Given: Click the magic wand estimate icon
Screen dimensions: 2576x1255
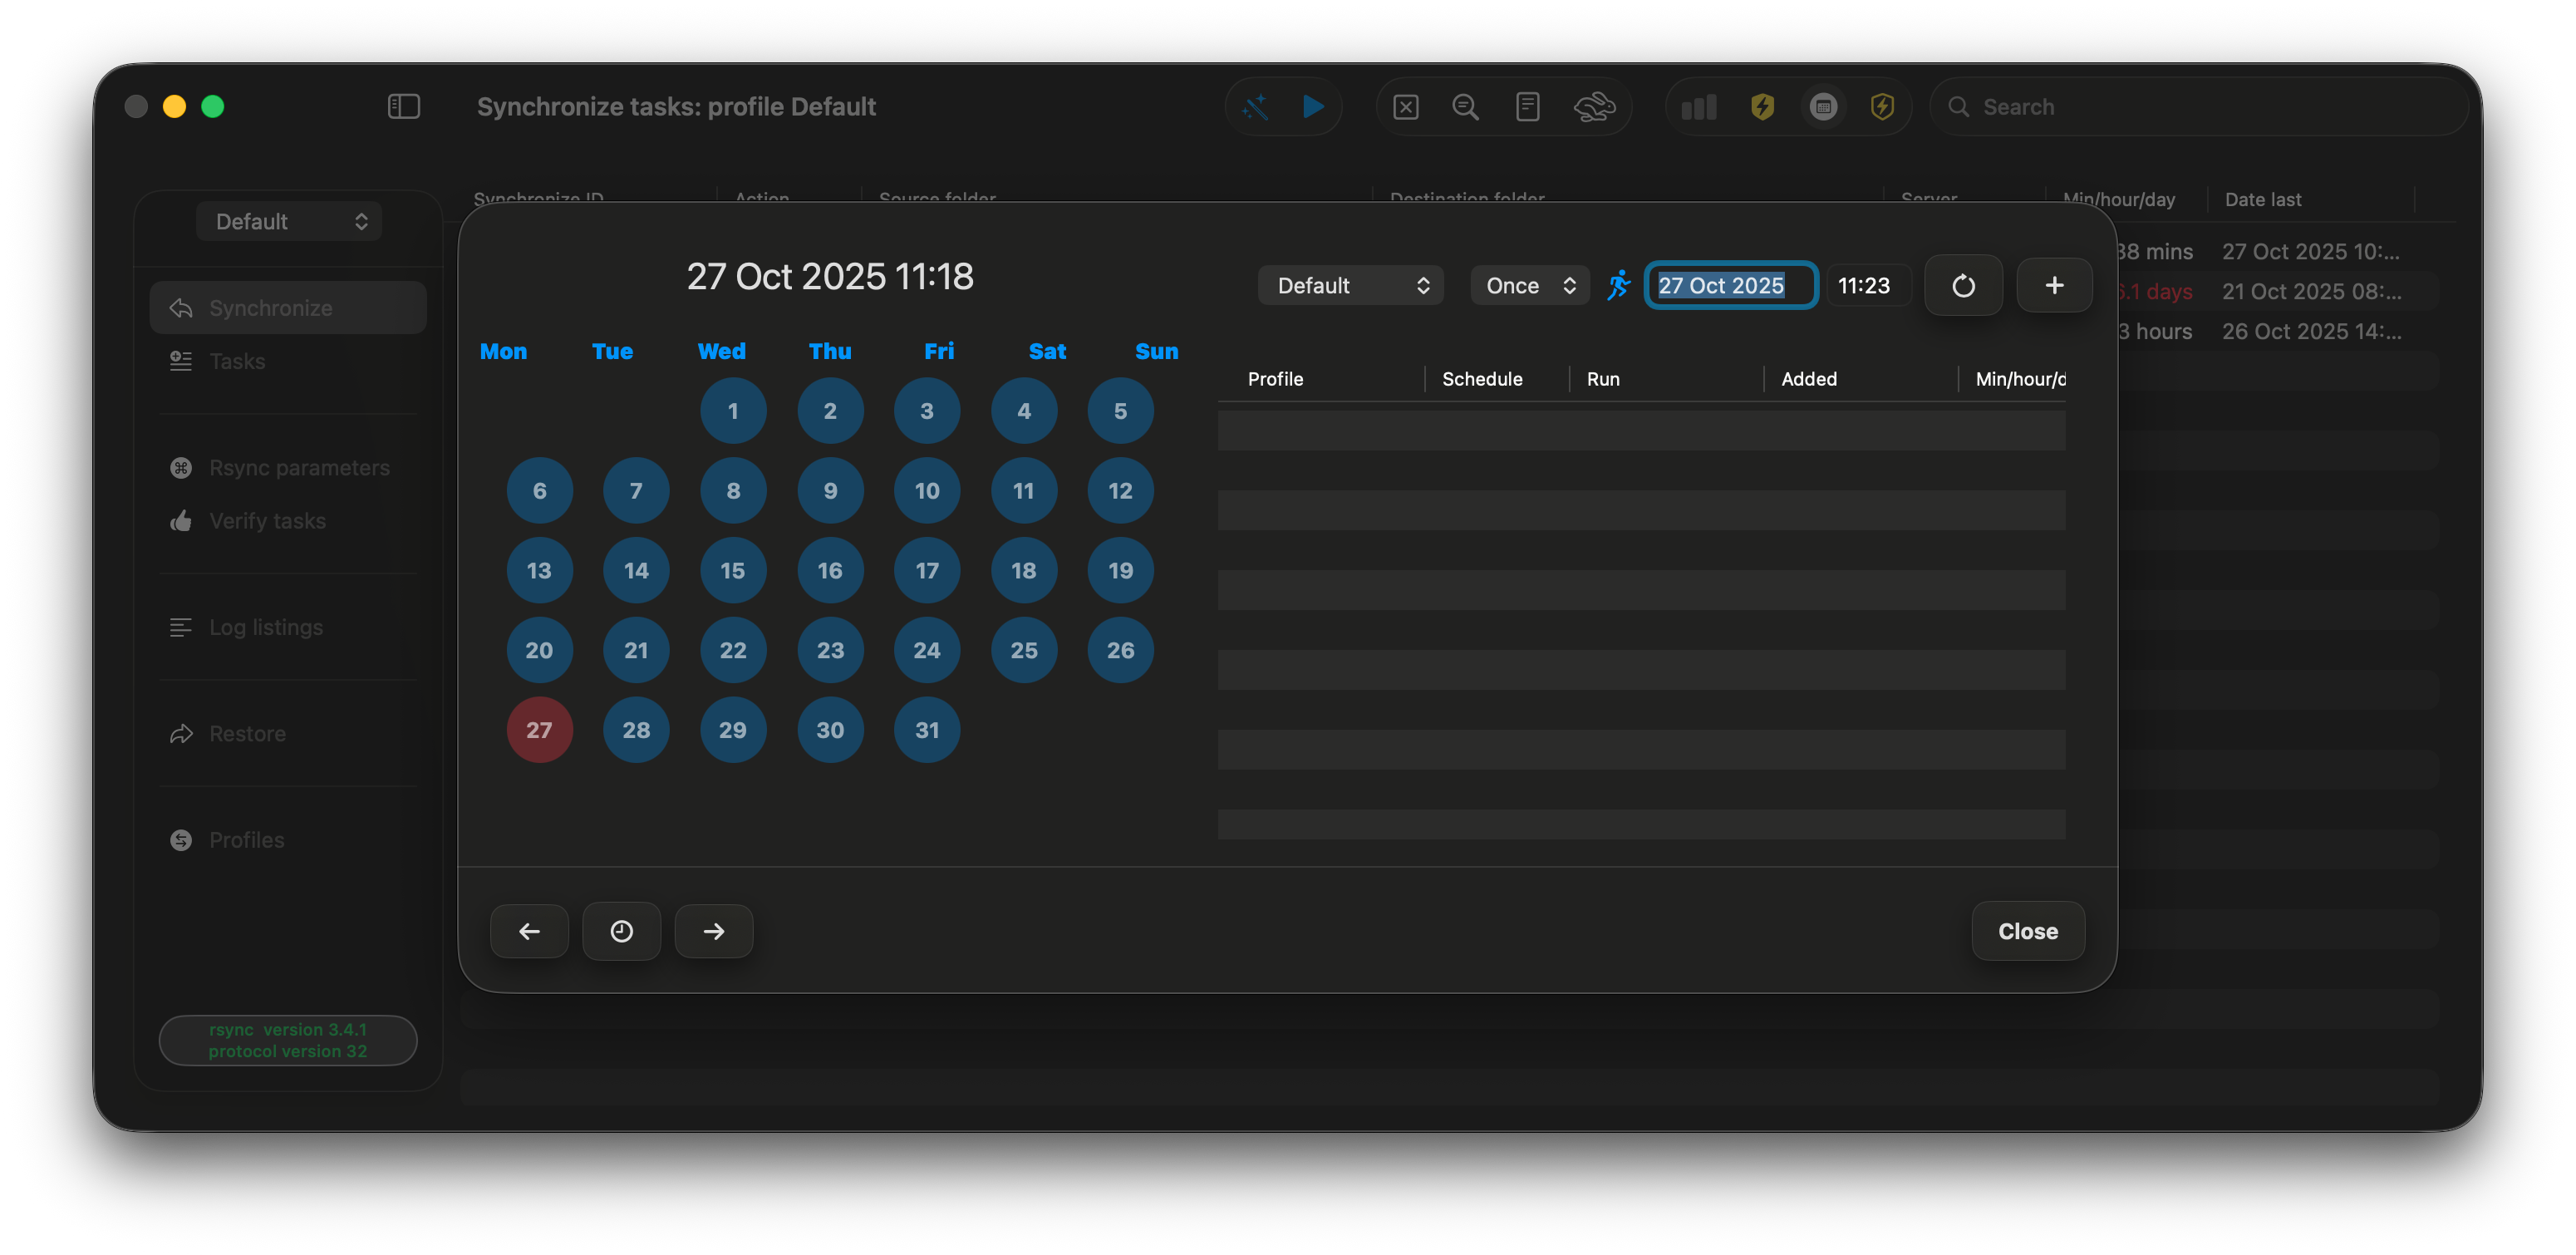Looking at the screenshot, I should click(x=1256, y=106).
